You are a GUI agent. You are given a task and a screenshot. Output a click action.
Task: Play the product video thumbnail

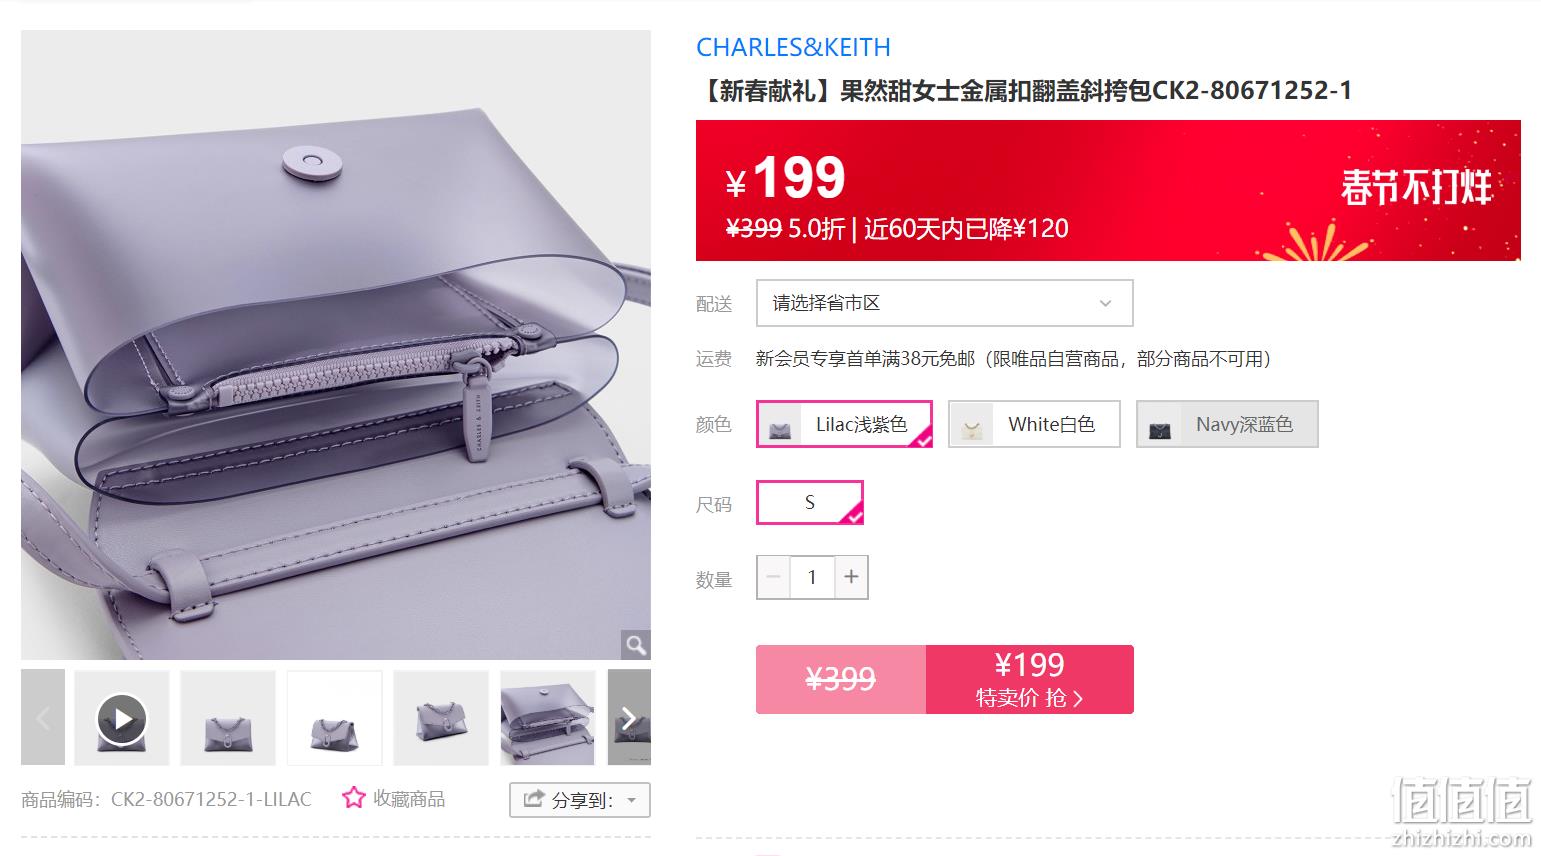pyautogui.click(x=122, y=718)
